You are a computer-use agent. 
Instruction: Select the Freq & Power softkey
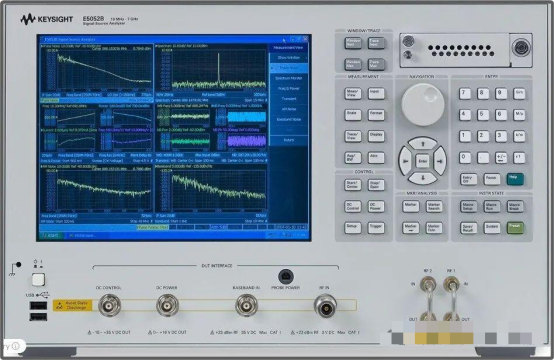pyautogui.click(x=289, y=88)
